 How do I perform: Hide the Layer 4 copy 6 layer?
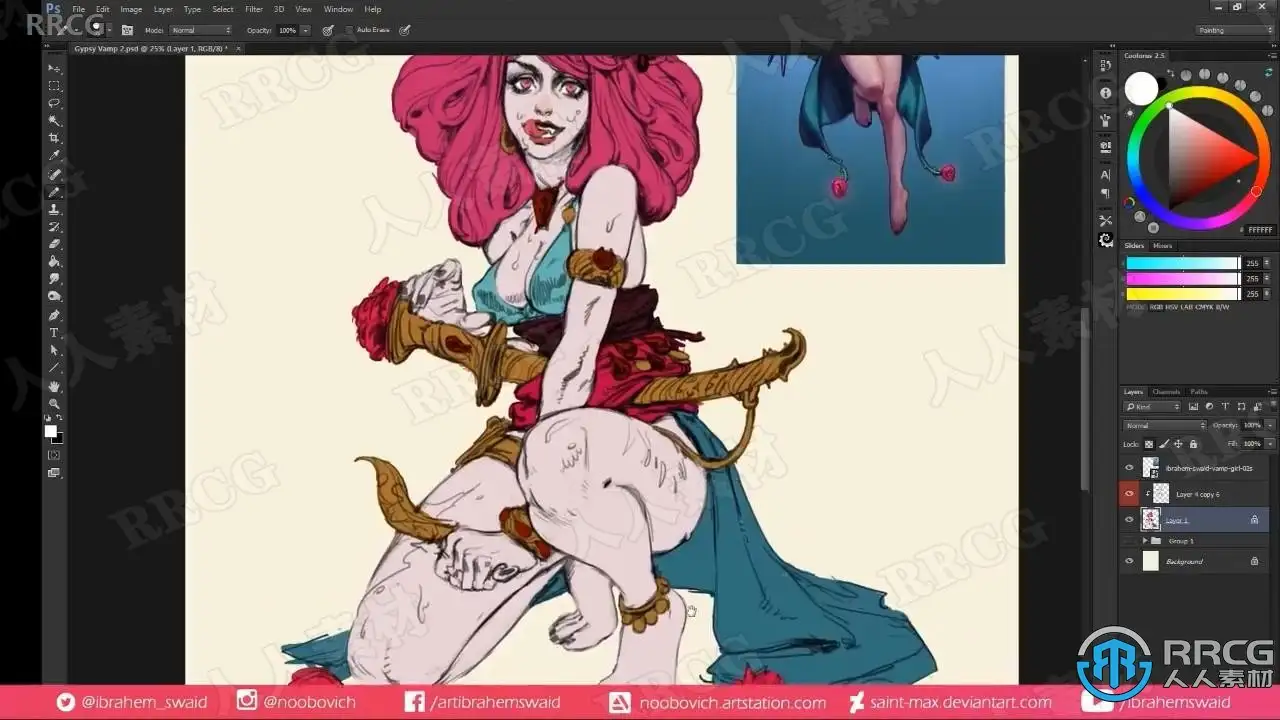click(x=1129, y=494)
